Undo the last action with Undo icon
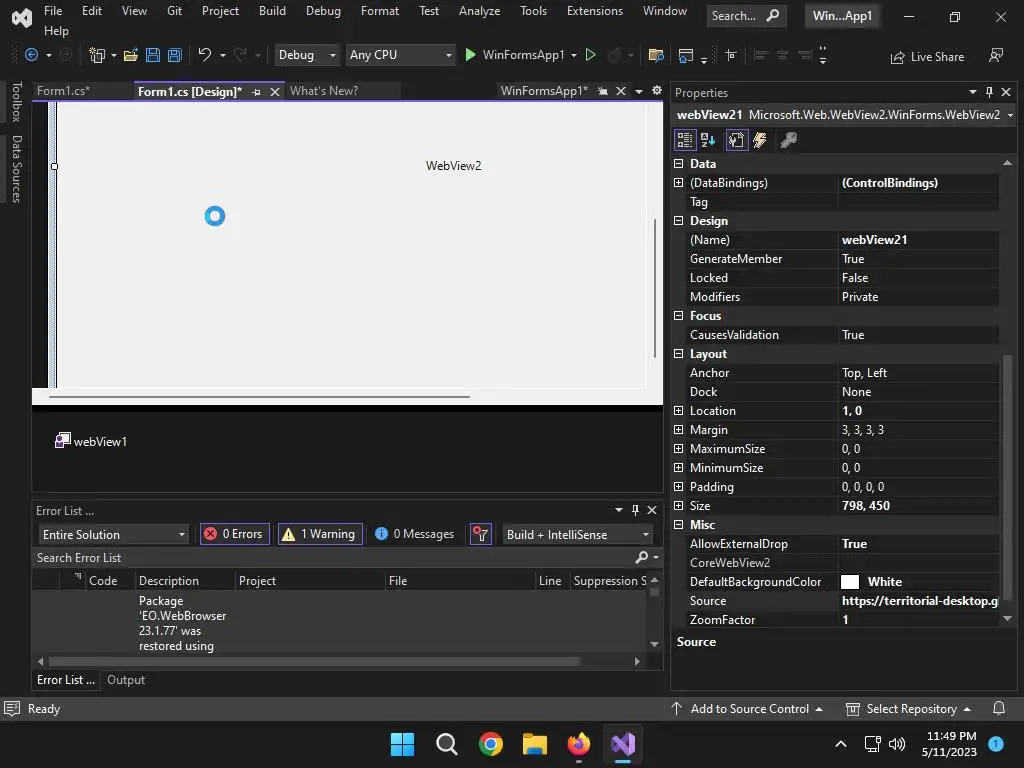This screenshot has height=768, width=1024. coord(205,55)
